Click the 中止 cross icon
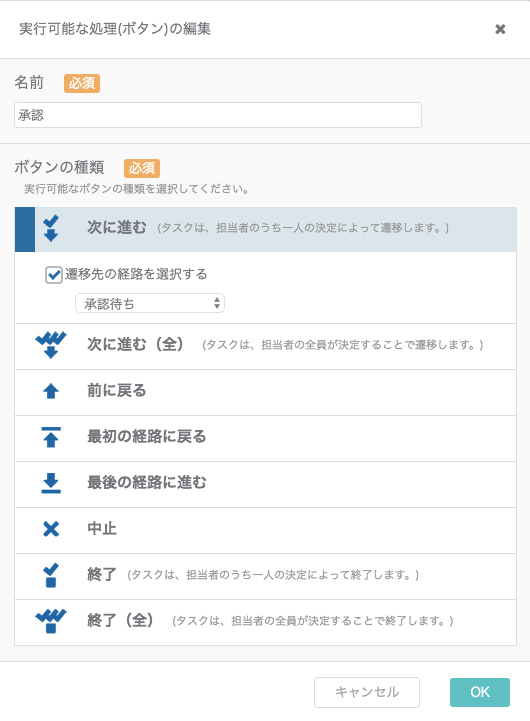Image resolution: width=530 pixels, height=721 pixels. click(51, 529)
